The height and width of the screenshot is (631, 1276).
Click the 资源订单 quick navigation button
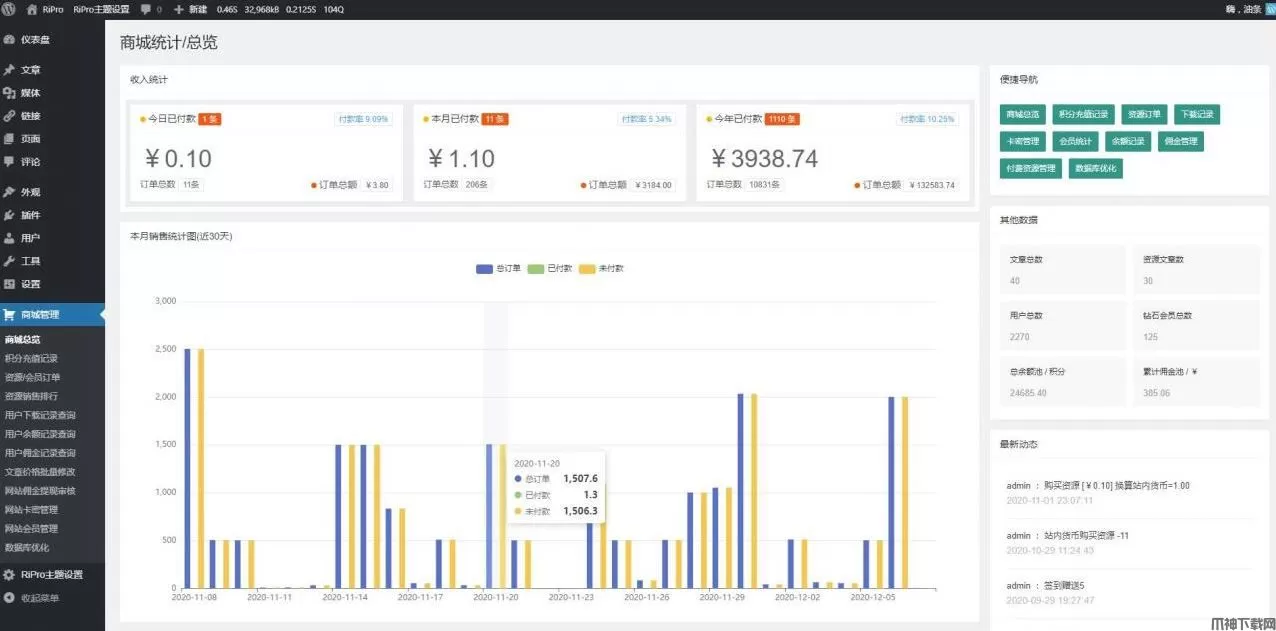1141,115
